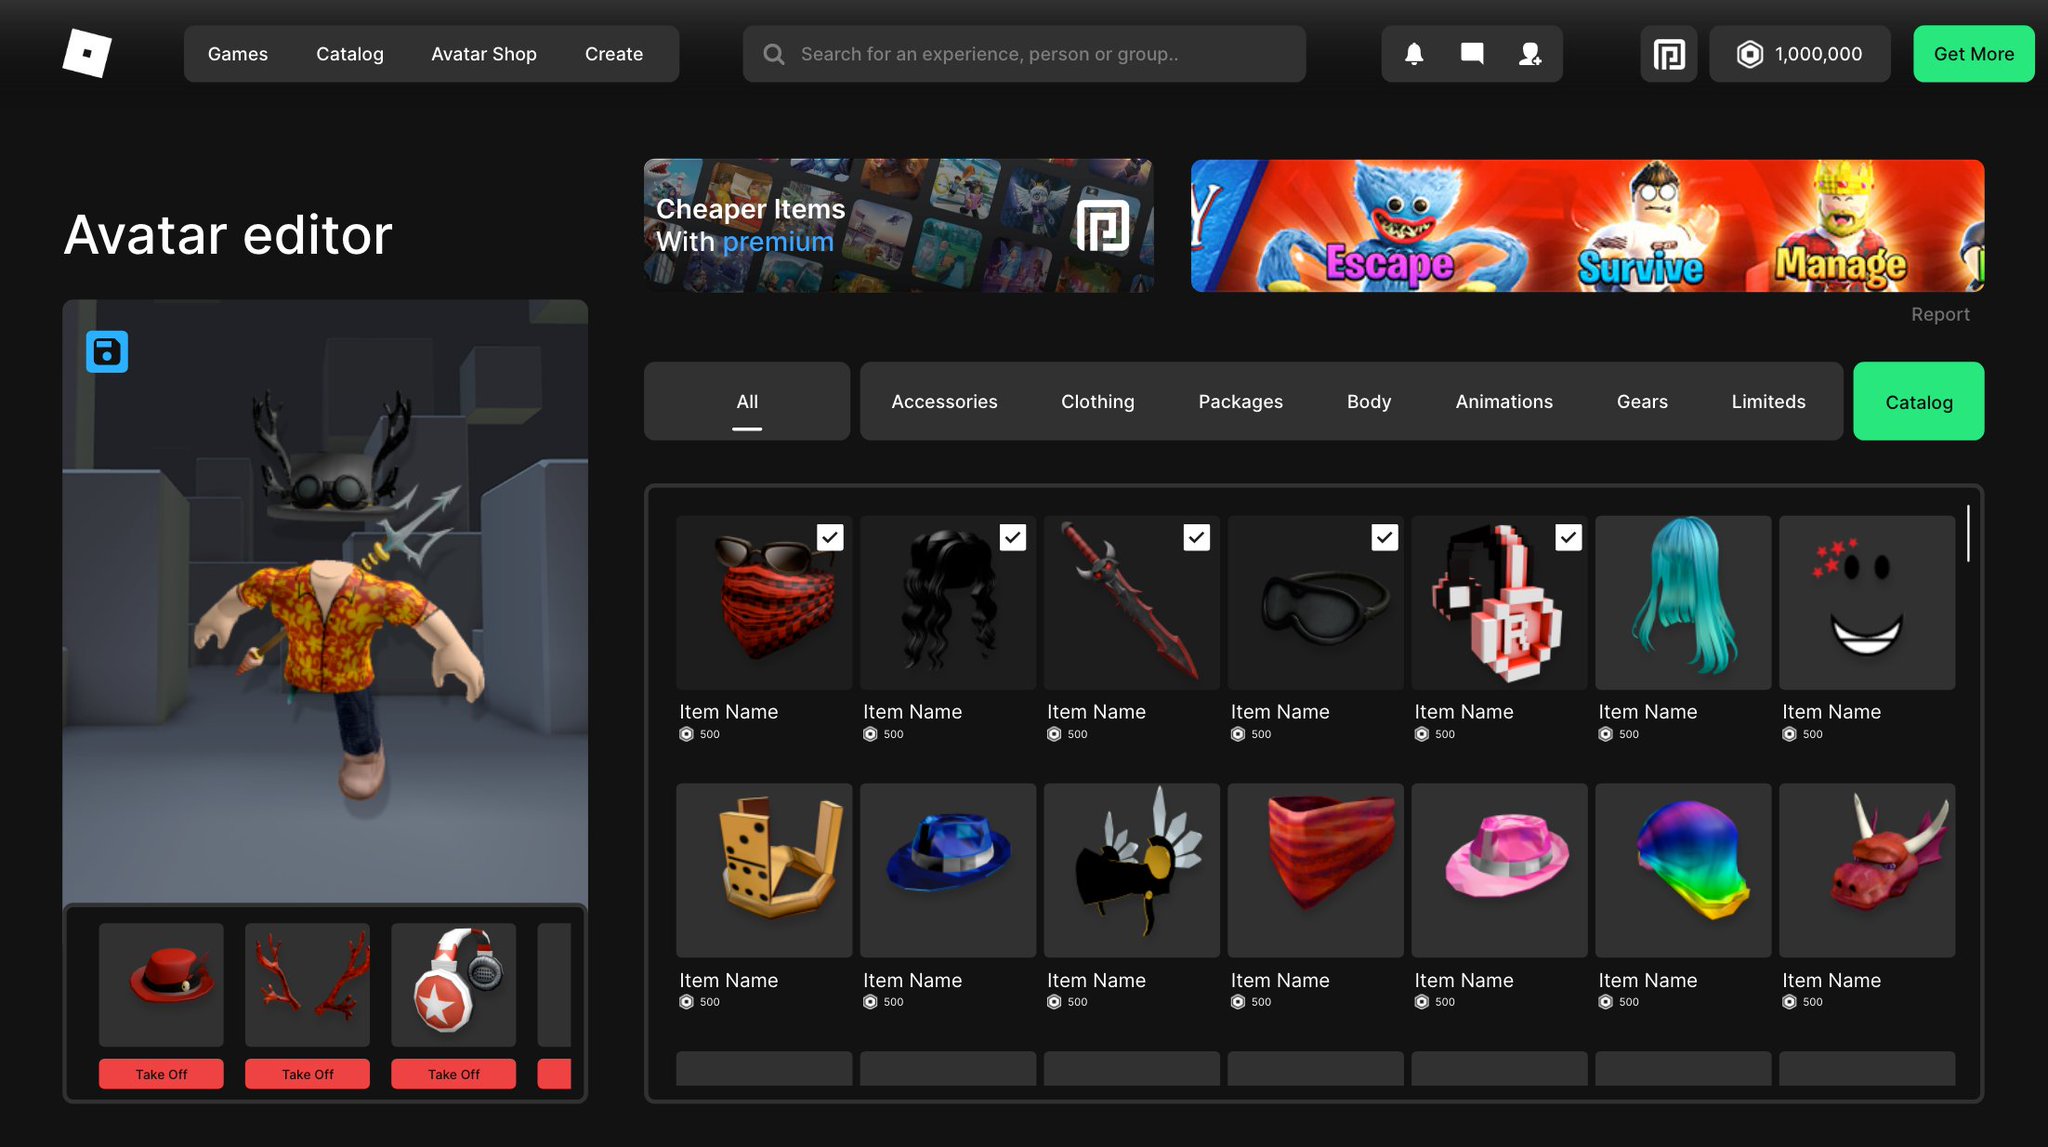Viewport: 2048px width, 1147px height.
Task: Open Create in the top navigation
Action: 614,54
